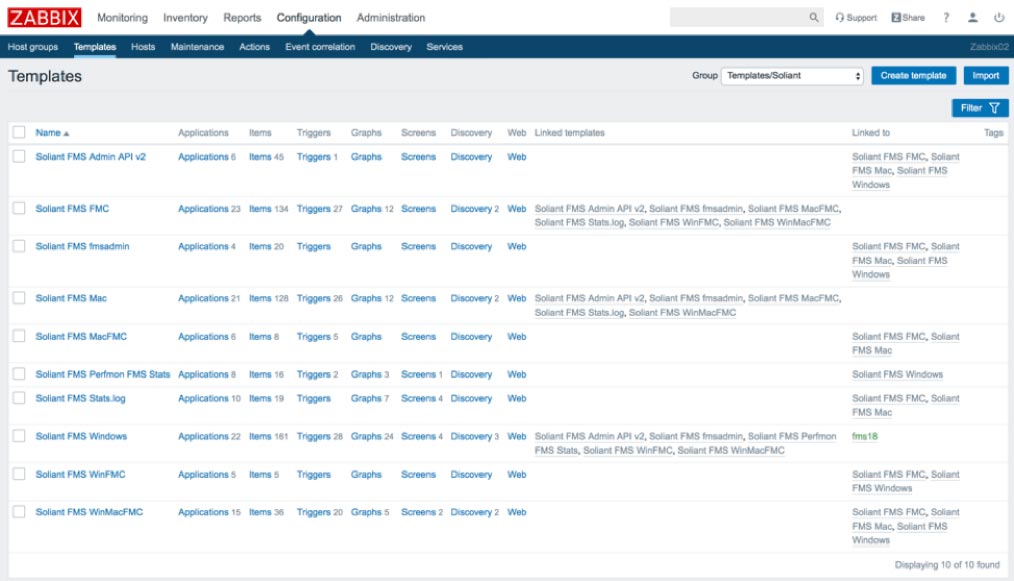This screenshot has width=1014, height=581.
Task: Check the Soliant FMS WinFMC row
Action: pyautogui.click(x=19, y=474)
